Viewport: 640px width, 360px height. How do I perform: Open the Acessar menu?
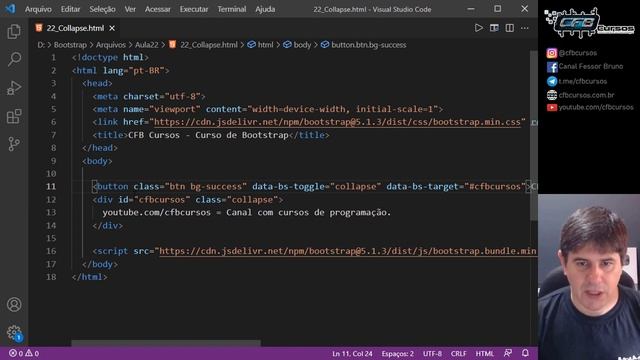point(158,9)
